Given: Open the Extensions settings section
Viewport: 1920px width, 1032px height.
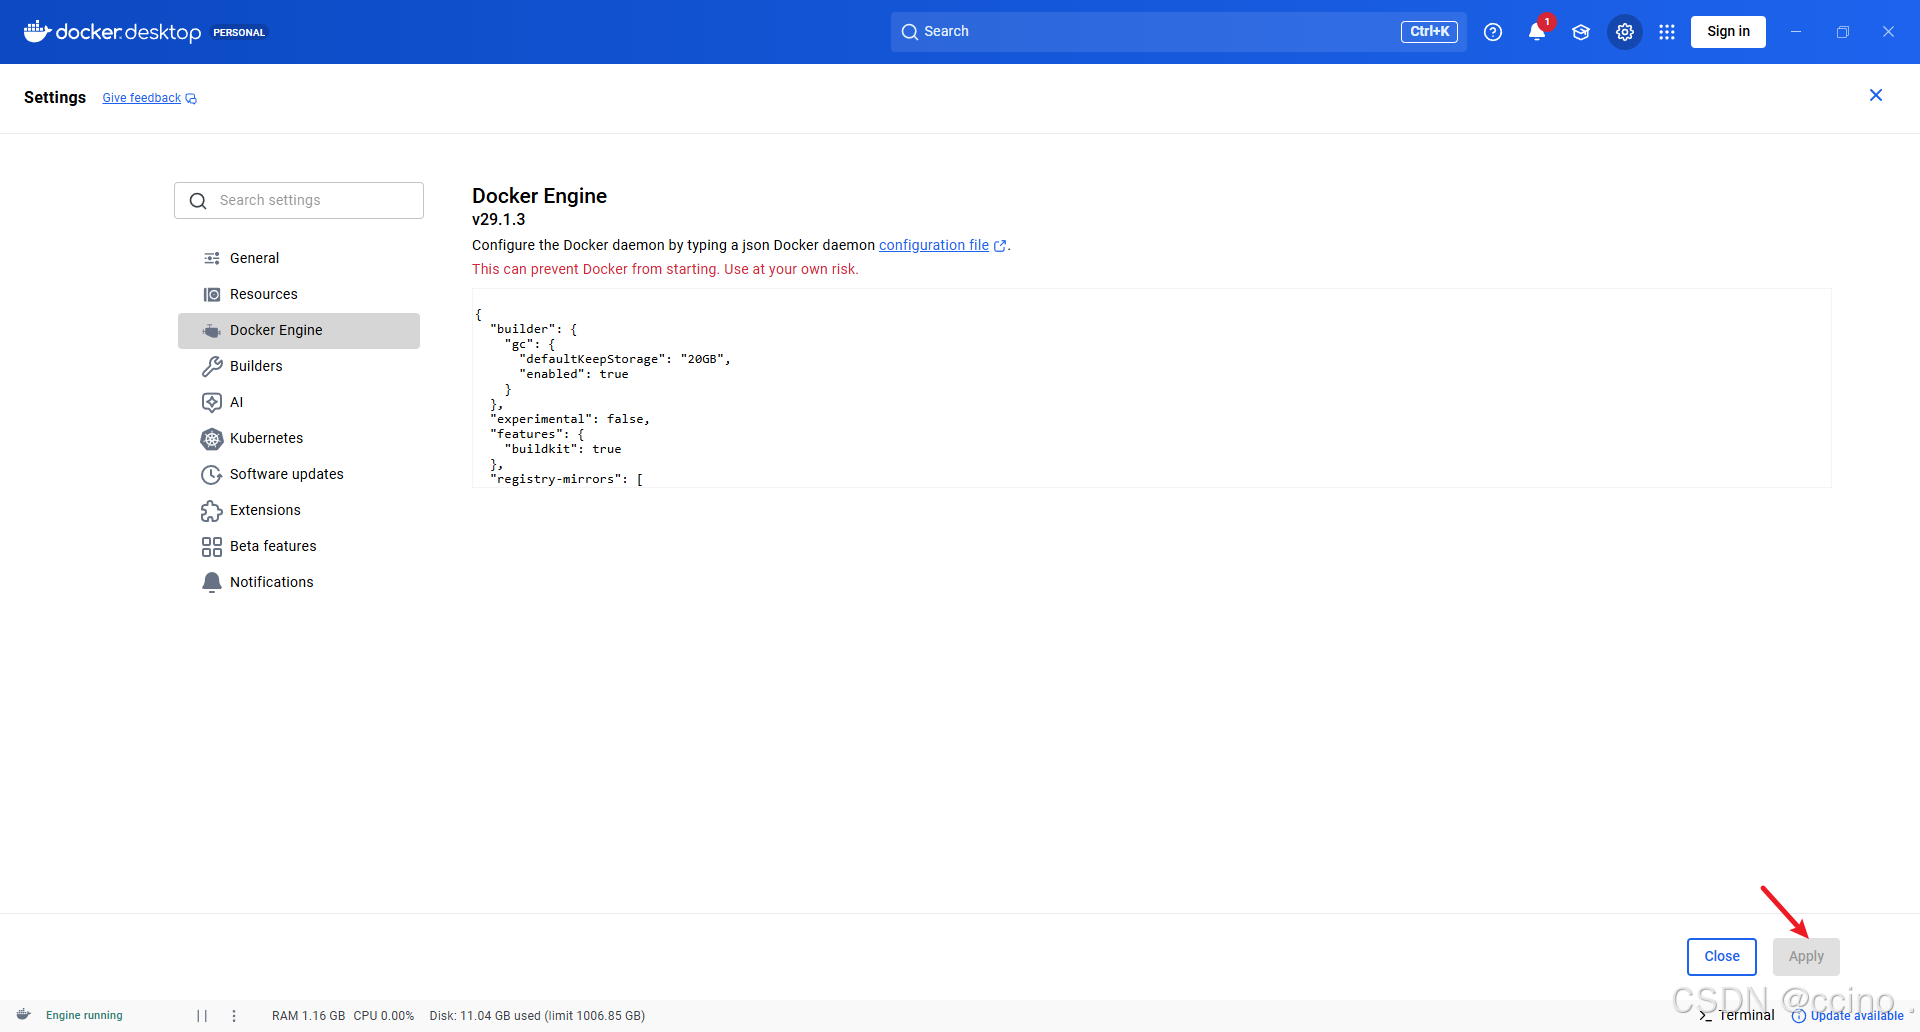Looking at the screenshot, I should pos(299,510).
